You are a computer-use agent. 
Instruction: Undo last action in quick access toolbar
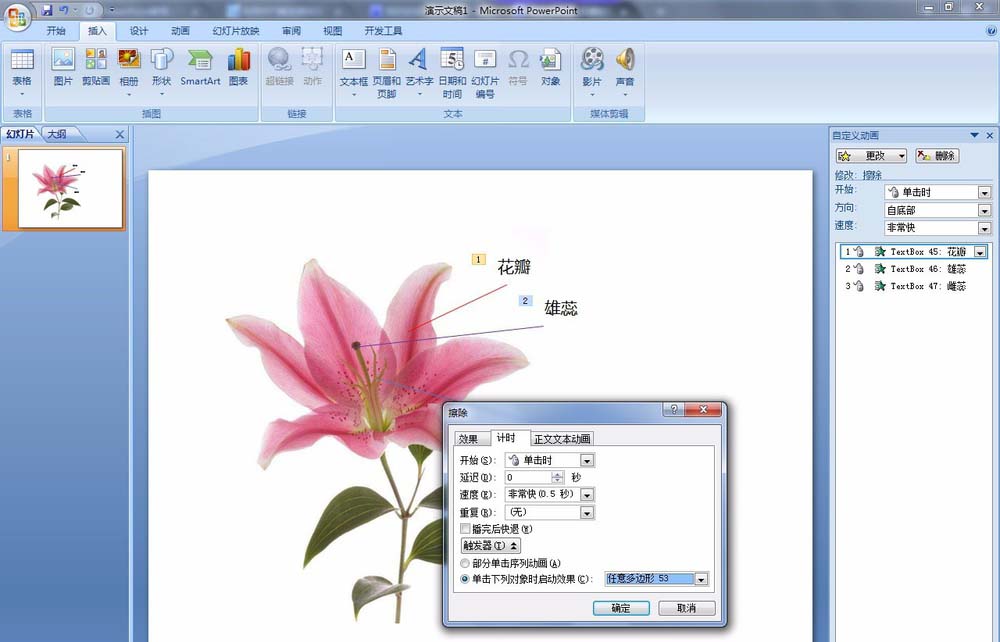click(64, 10)
